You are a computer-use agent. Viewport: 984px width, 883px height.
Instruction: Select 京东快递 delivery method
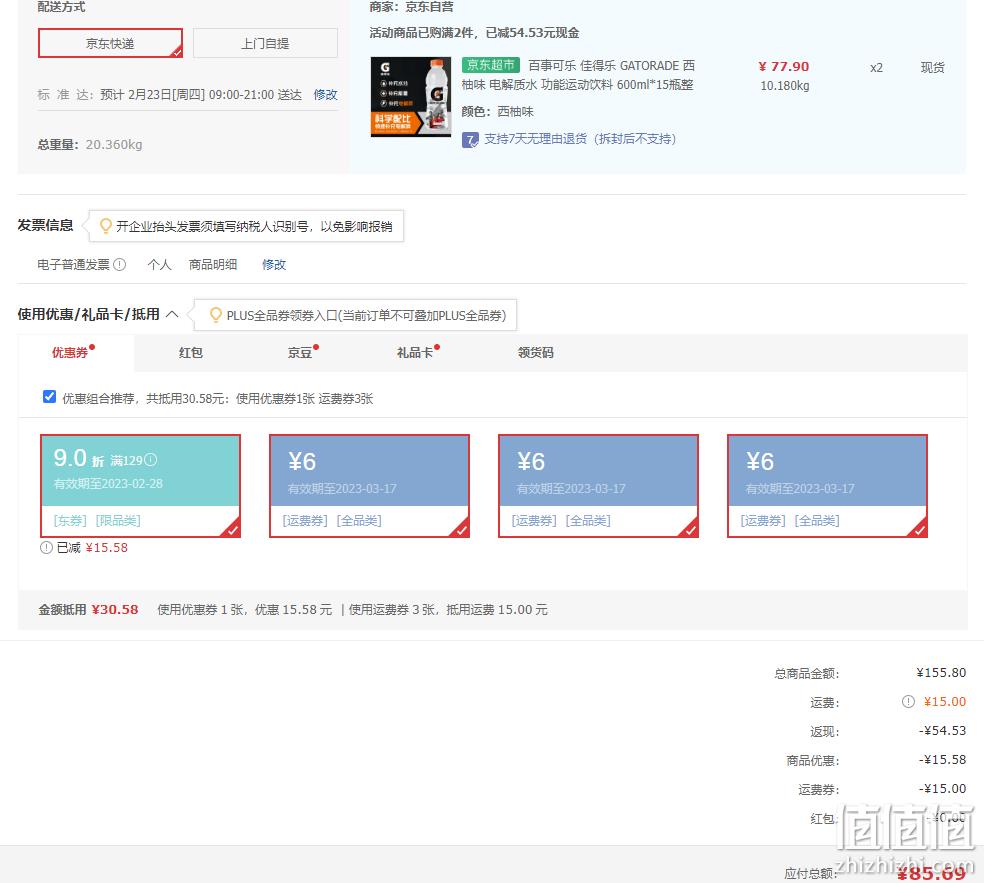pyautogui.click(x=110, y=43)
